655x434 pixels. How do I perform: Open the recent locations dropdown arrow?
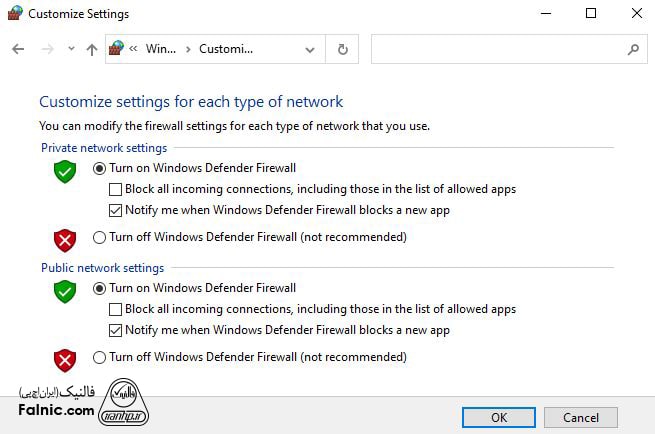tap(71, 49)
